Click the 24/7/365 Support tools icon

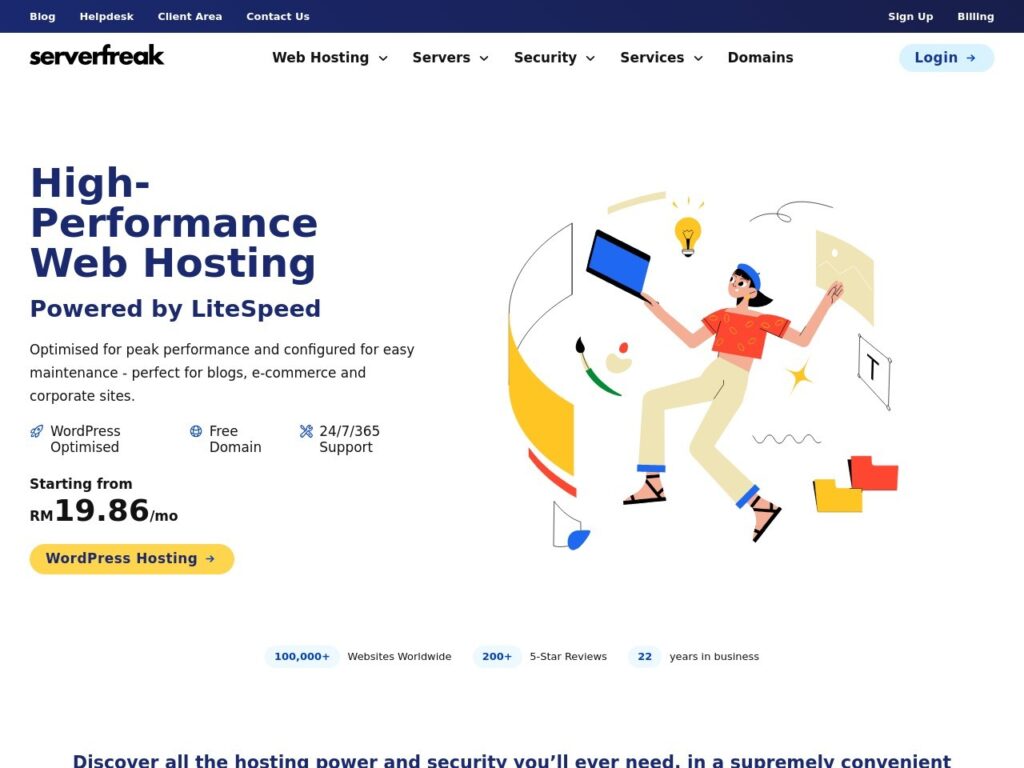click(x=306, y=432)
